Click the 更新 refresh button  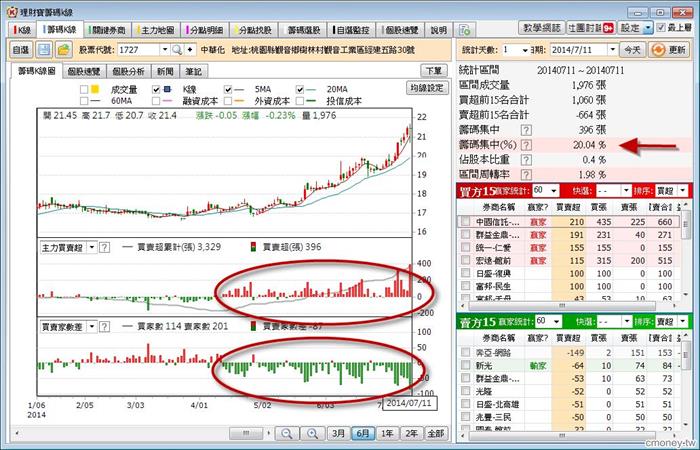click(x=669, y=50)
